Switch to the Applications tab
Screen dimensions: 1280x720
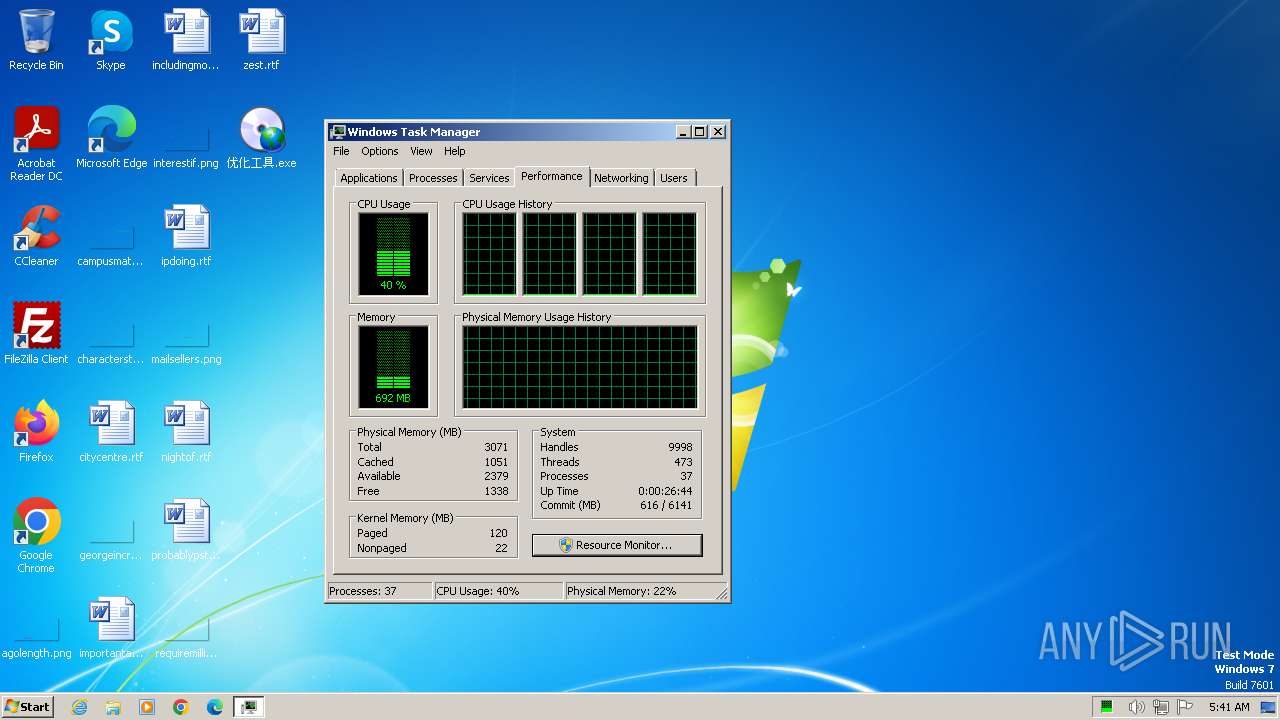(369, 178)
